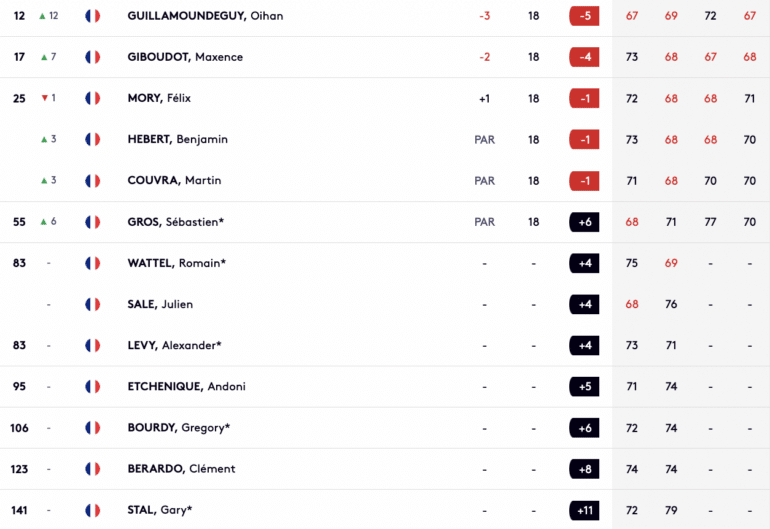Click the +8 badge in BERARDO's row
This screenshot has width=770, height=529.
[x=584, y=469]
